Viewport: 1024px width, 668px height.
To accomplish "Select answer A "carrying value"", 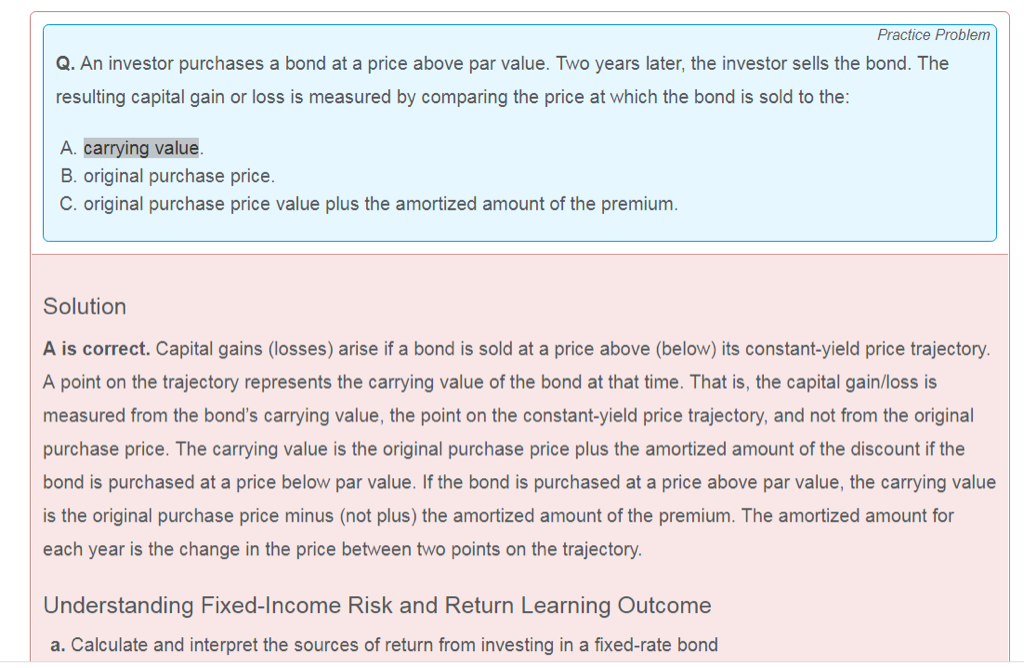I will [x=141, y=148].
